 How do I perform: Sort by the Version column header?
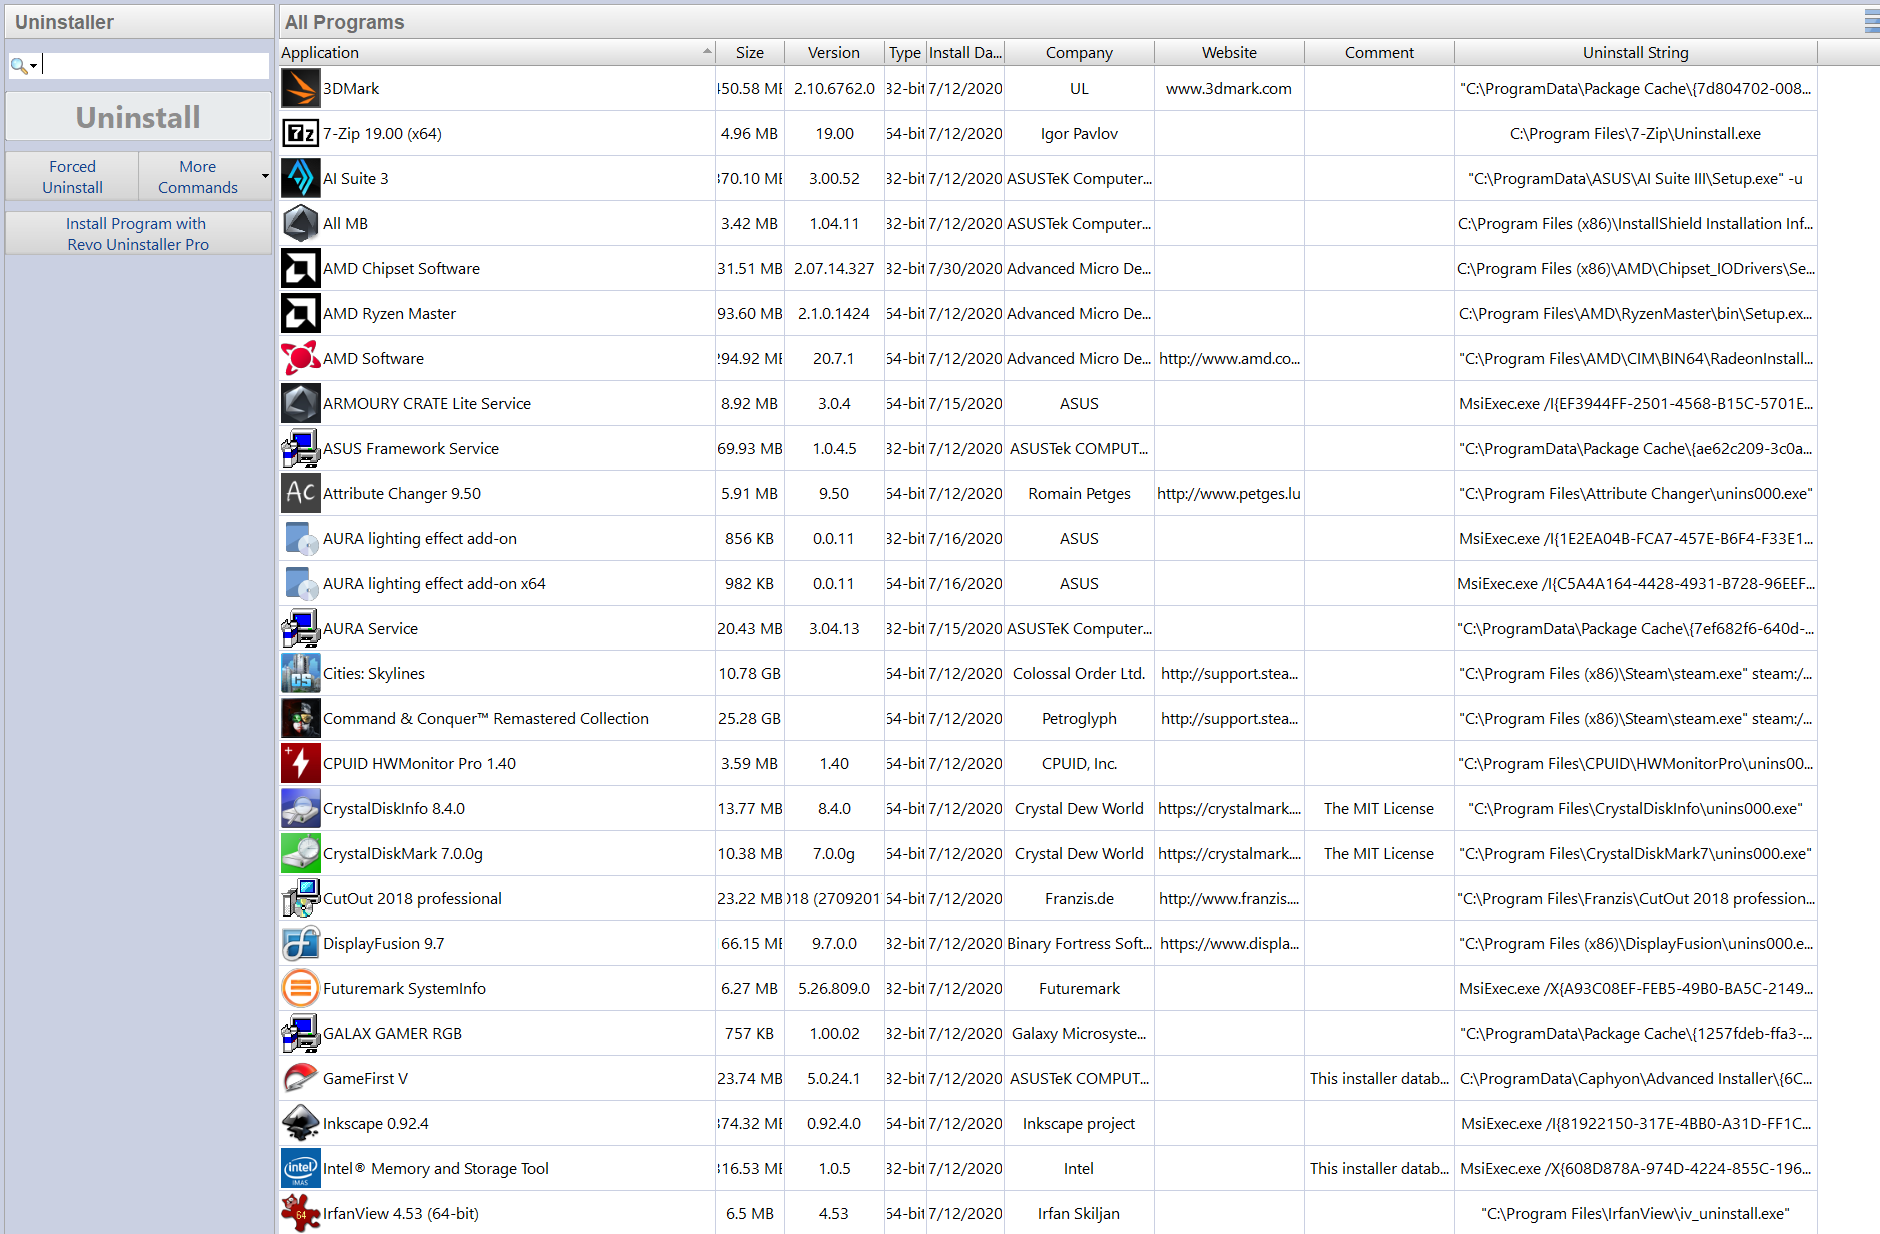834,52
